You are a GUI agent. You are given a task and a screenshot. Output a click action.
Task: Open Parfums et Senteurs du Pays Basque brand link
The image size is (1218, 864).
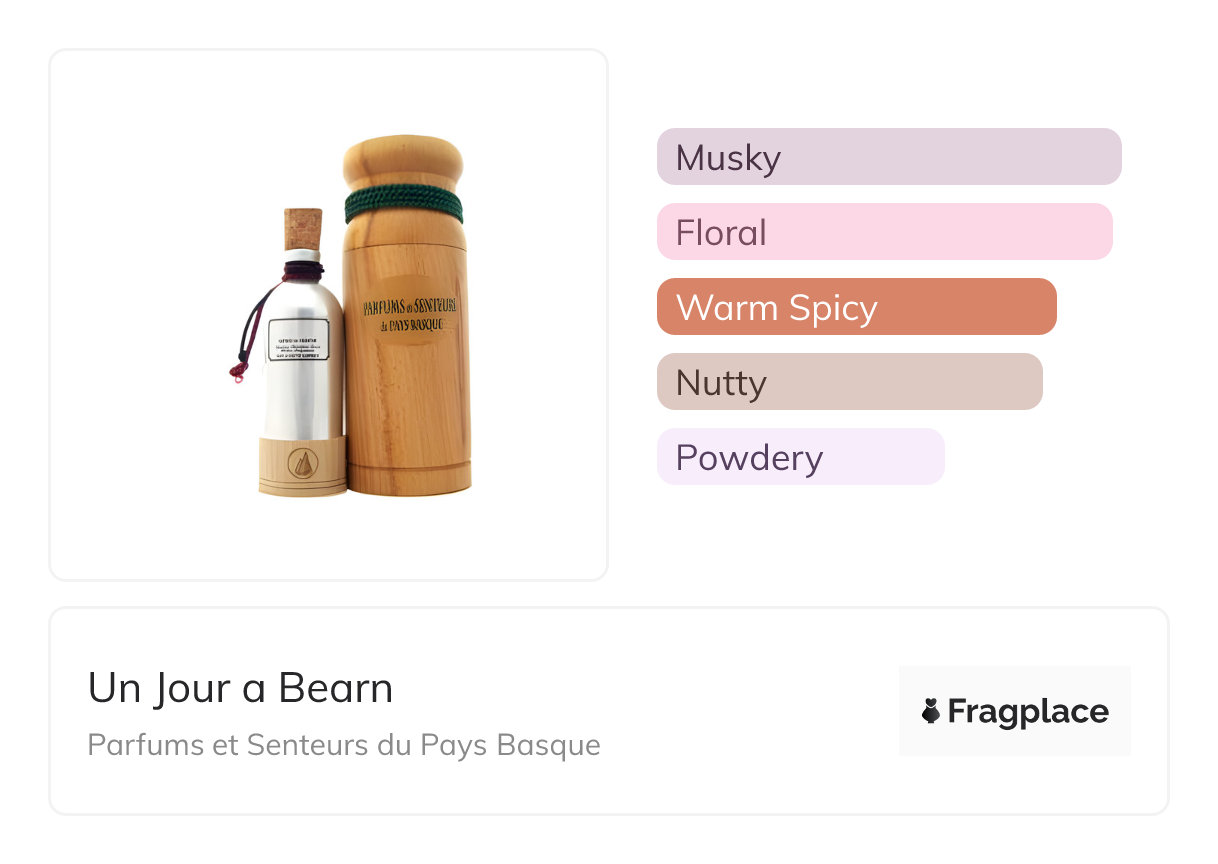(x=344, y=745)
